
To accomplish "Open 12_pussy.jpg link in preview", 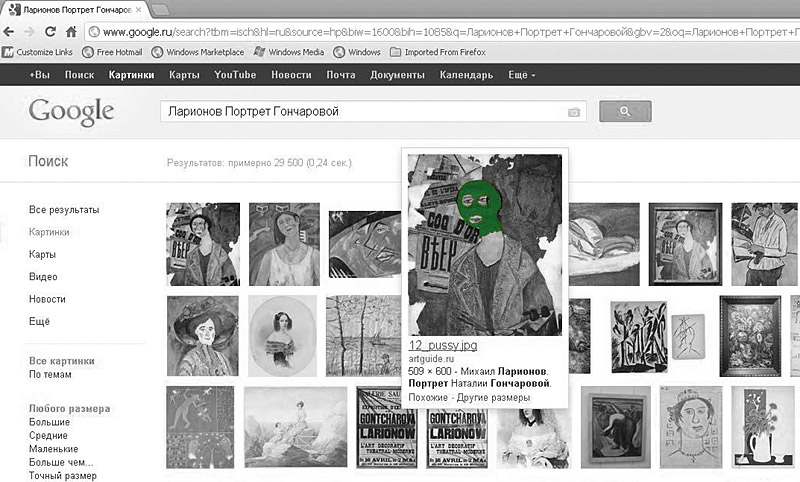I will (x=443, y=345).
